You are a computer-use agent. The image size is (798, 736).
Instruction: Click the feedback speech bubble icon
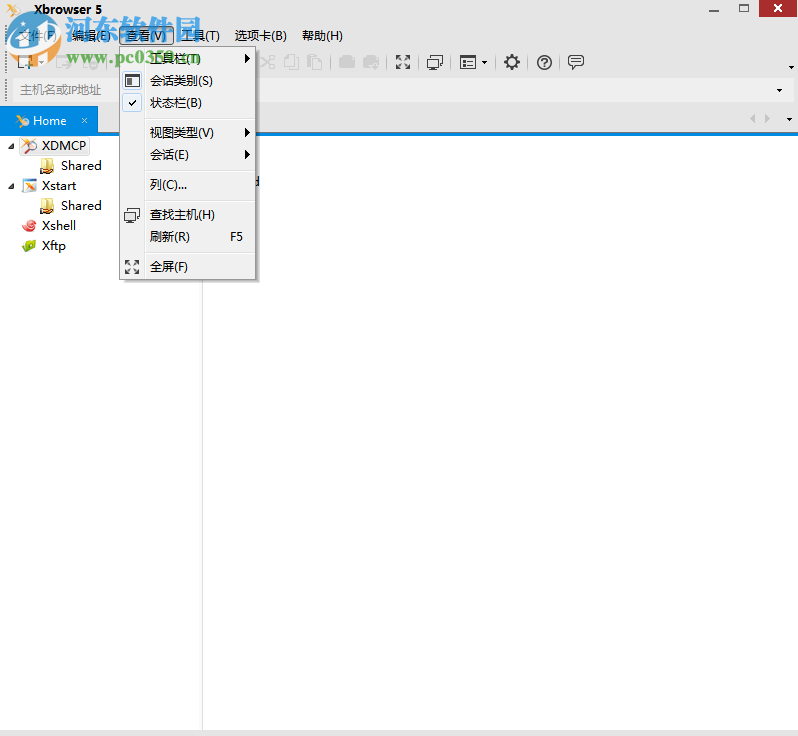click(576, 63)
